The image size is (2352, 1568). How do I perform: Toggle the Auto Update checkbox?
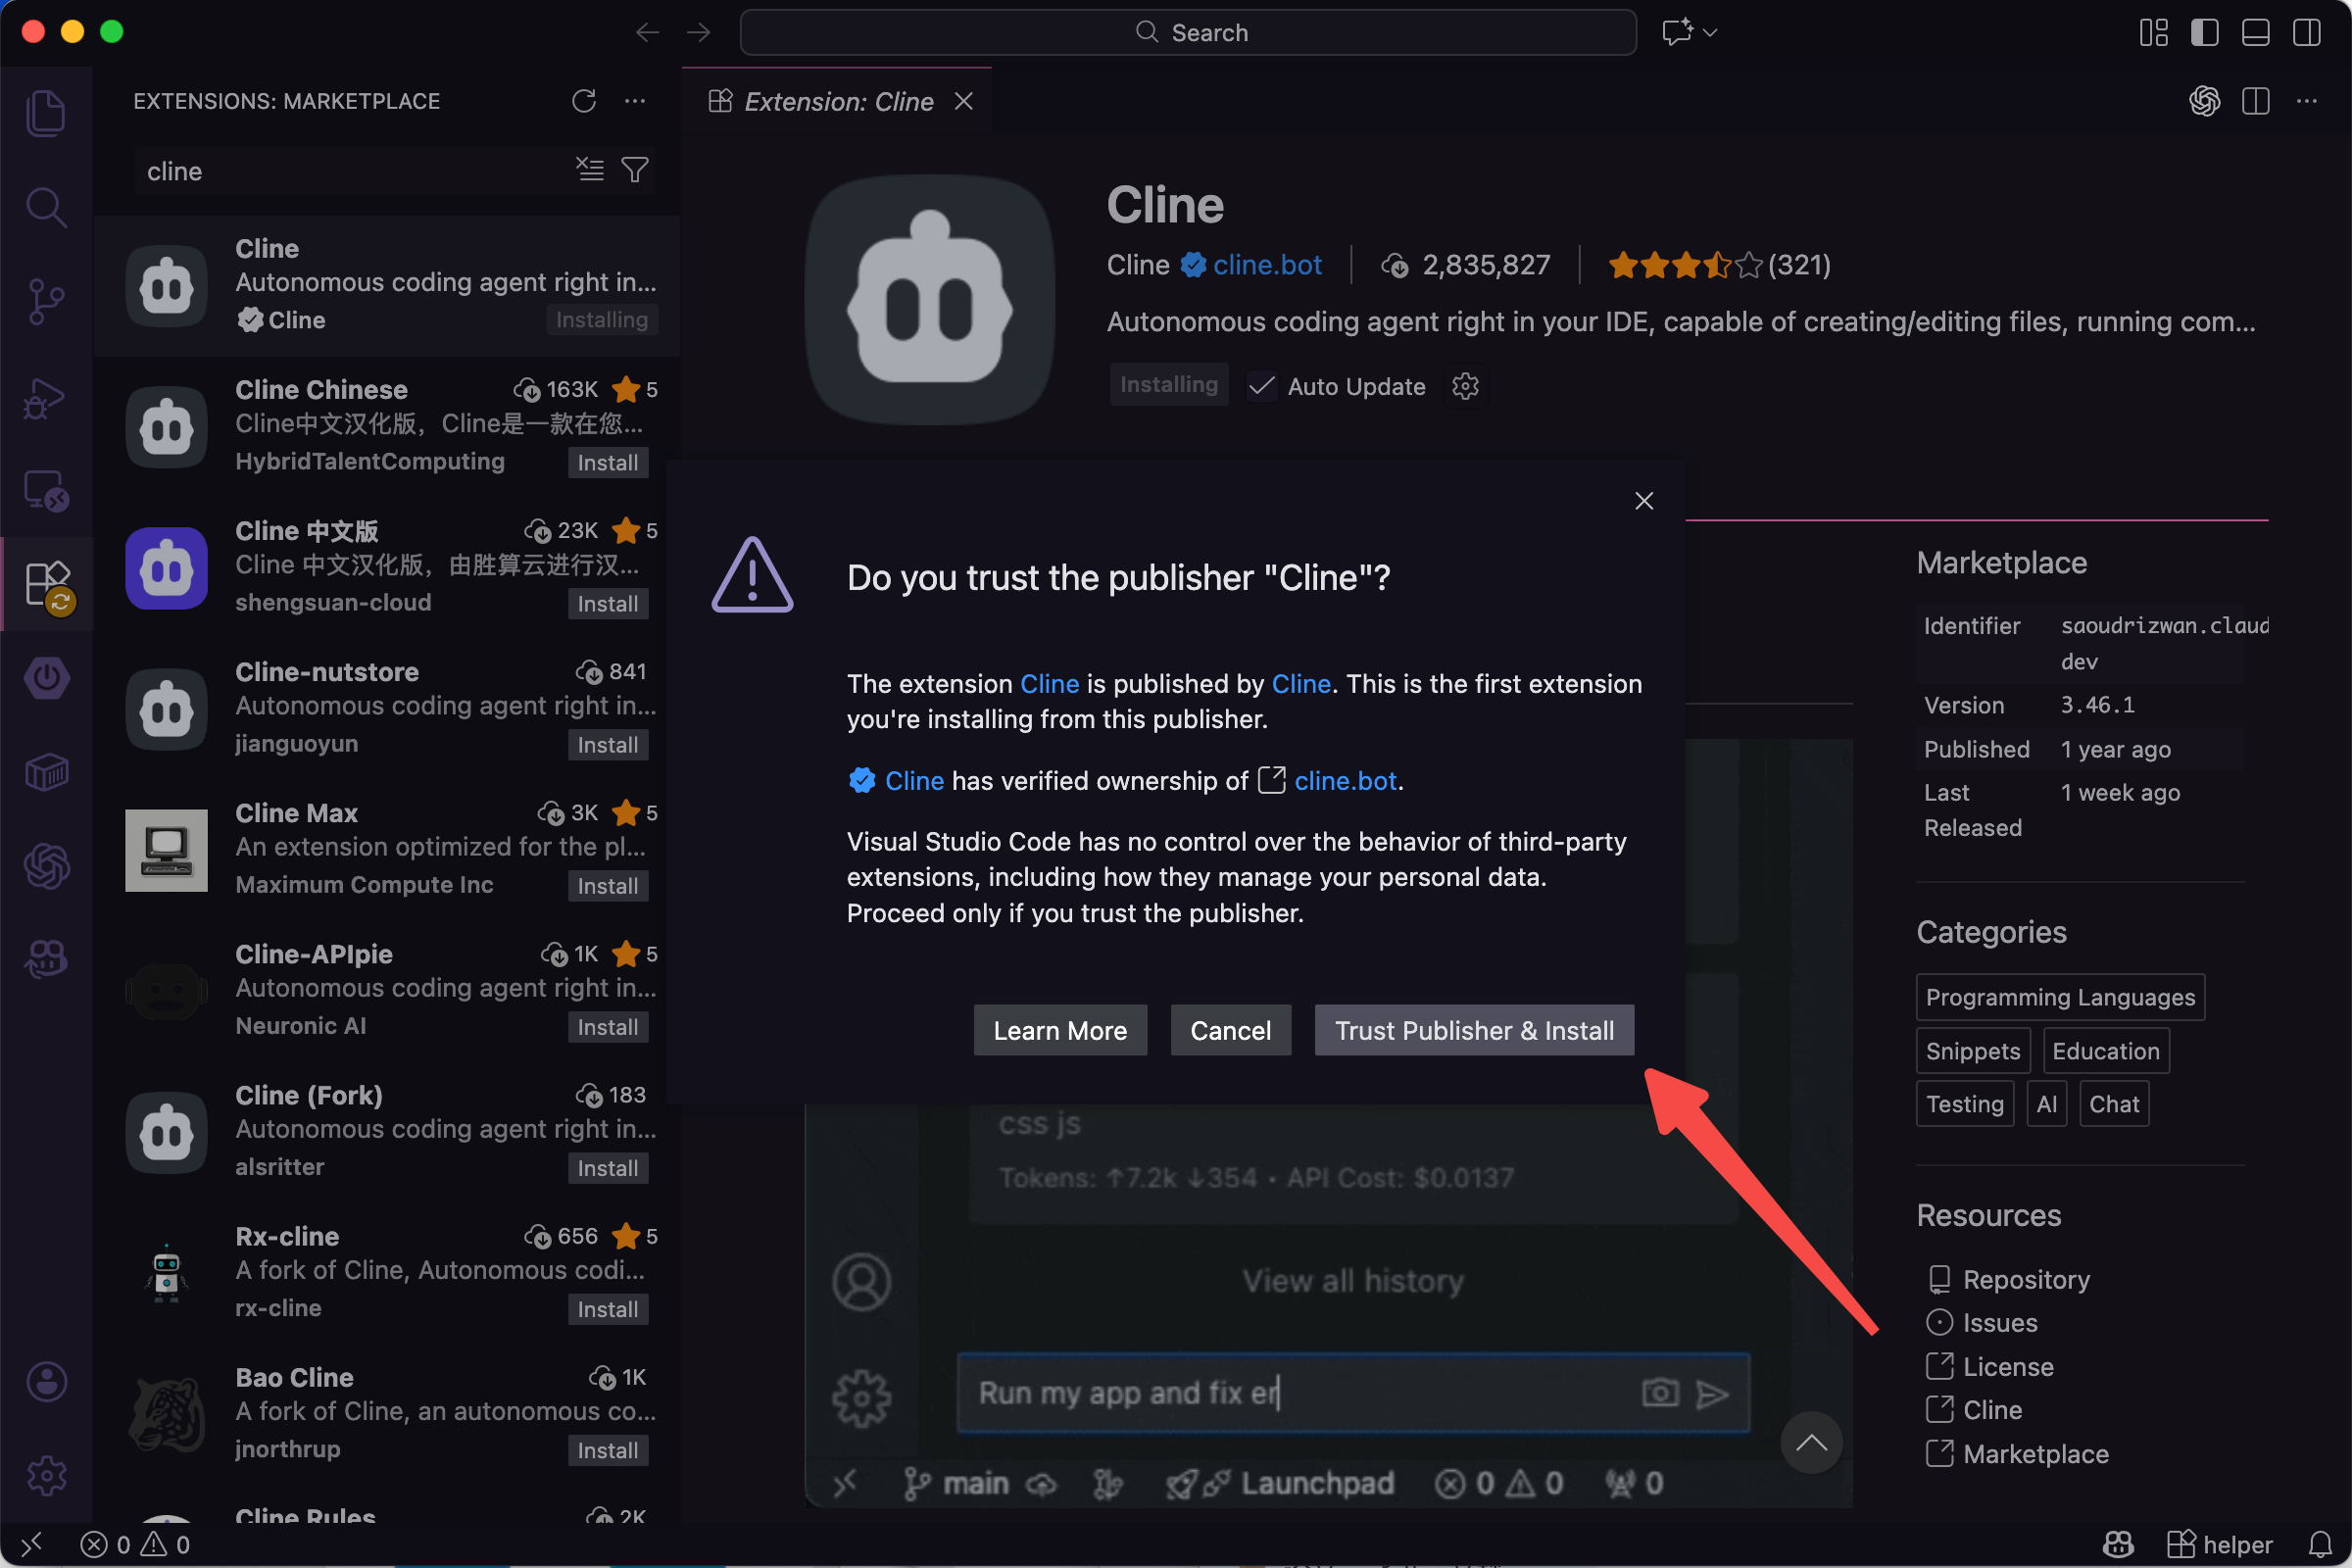pos(1262,386)
